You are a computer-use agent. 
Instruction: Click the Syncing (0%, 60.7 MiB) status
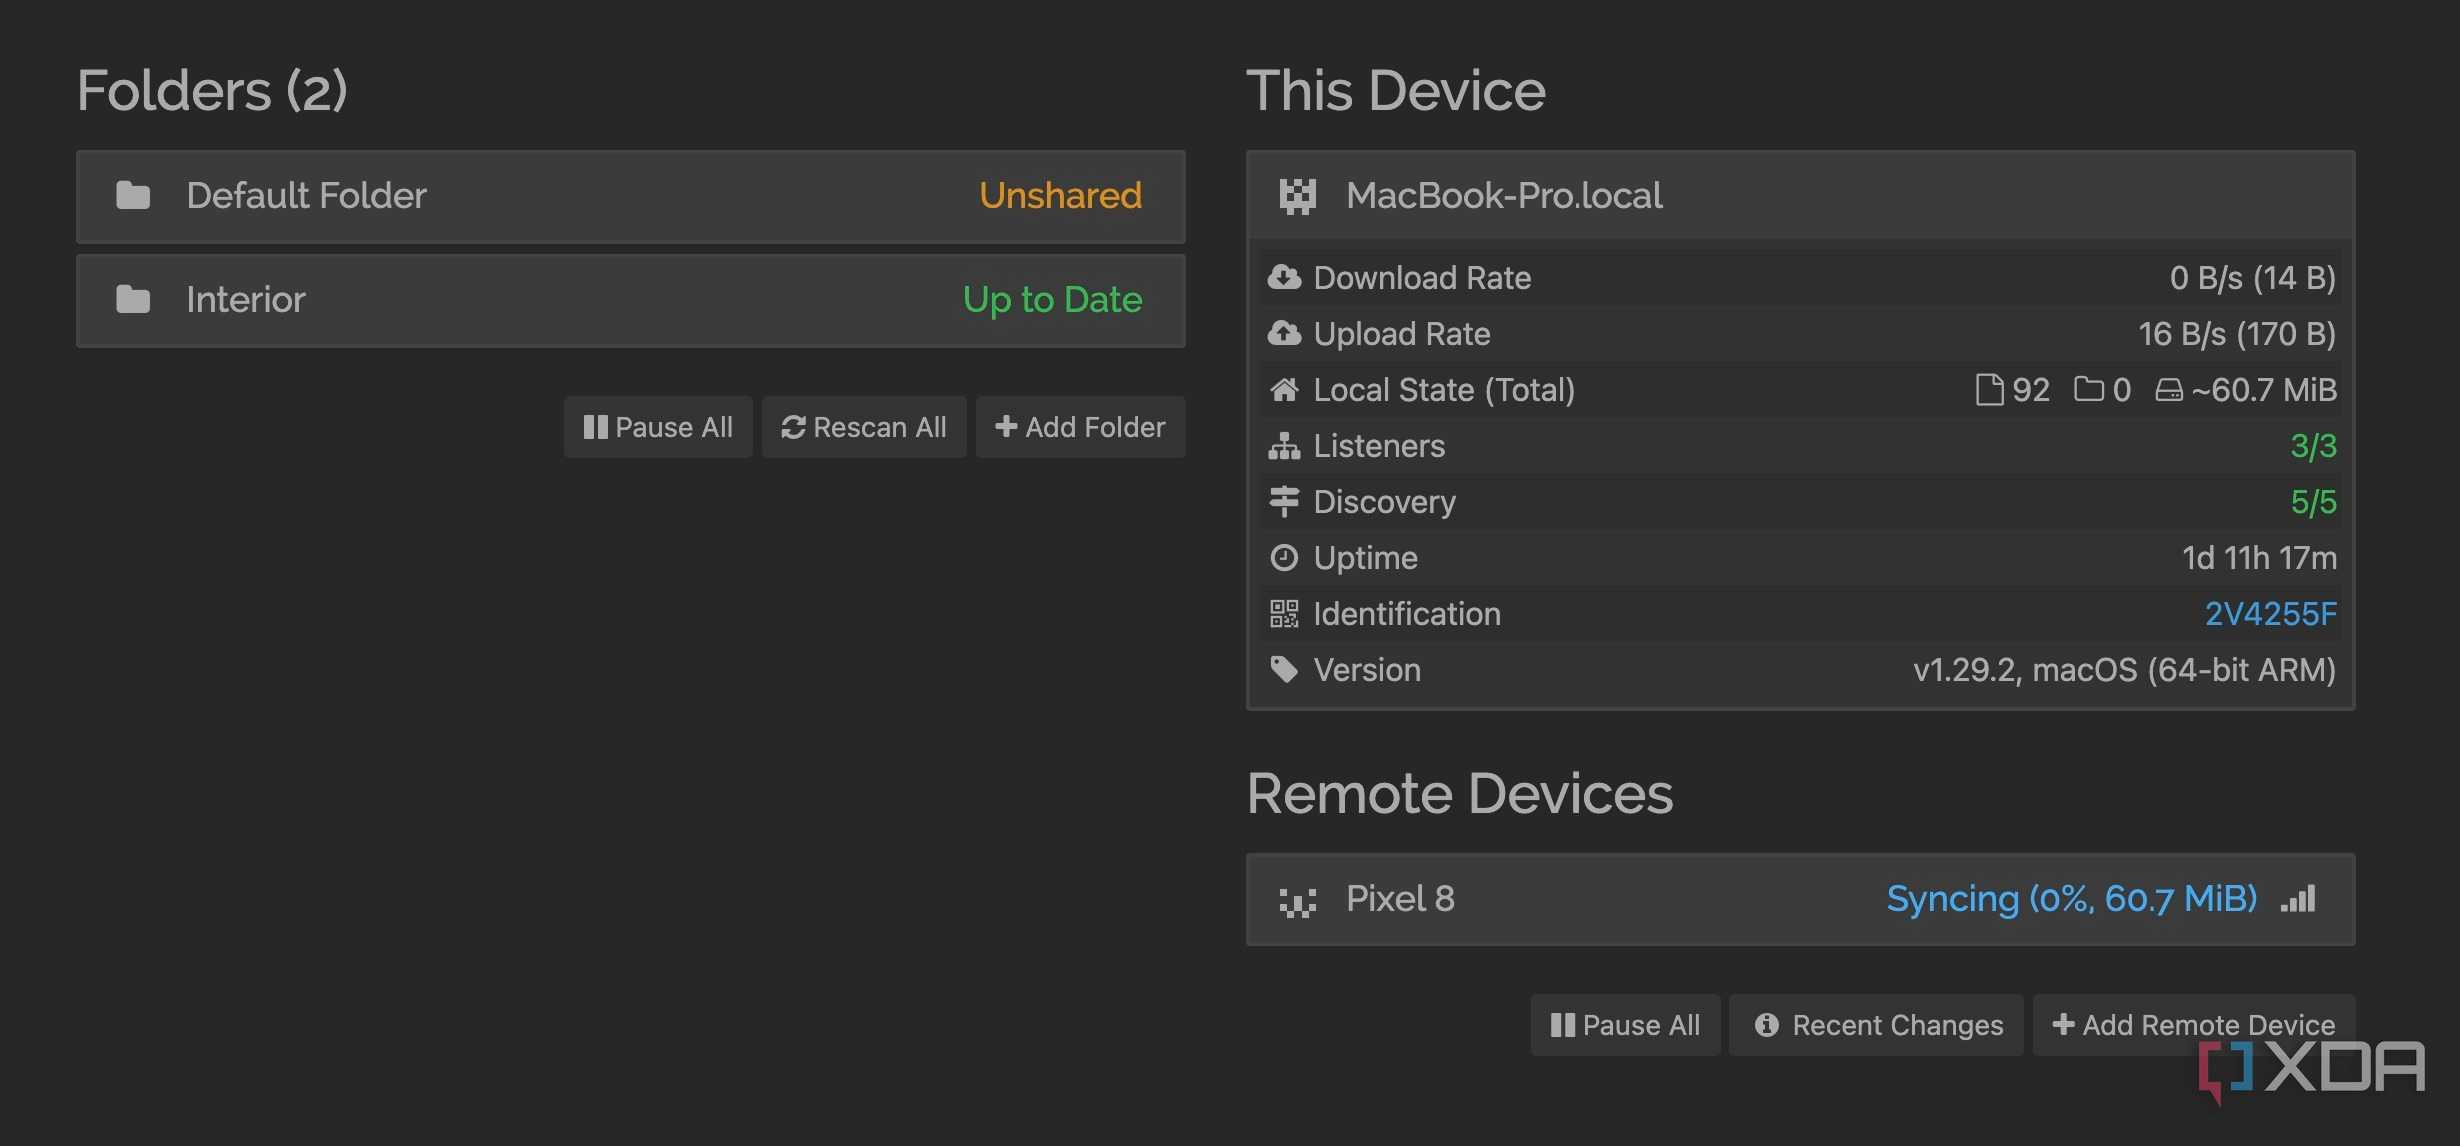point(2071,899)
